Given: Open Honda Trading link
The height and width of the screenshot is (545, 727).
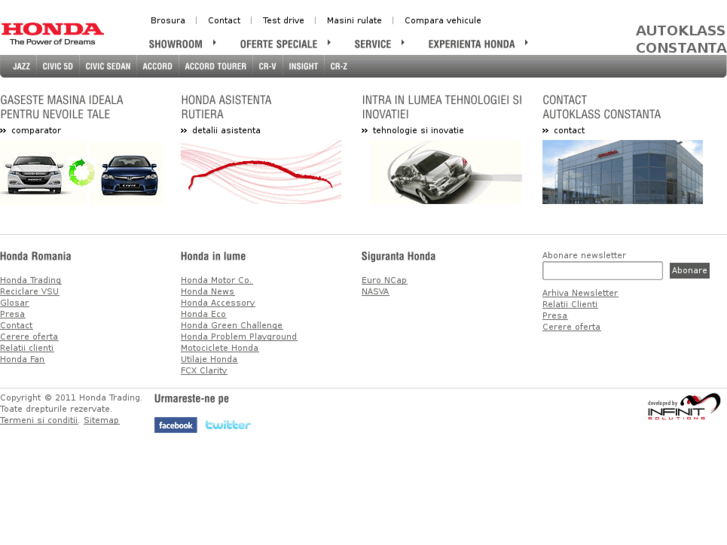Looking at the screenshot, I should (x=31, y=280).
